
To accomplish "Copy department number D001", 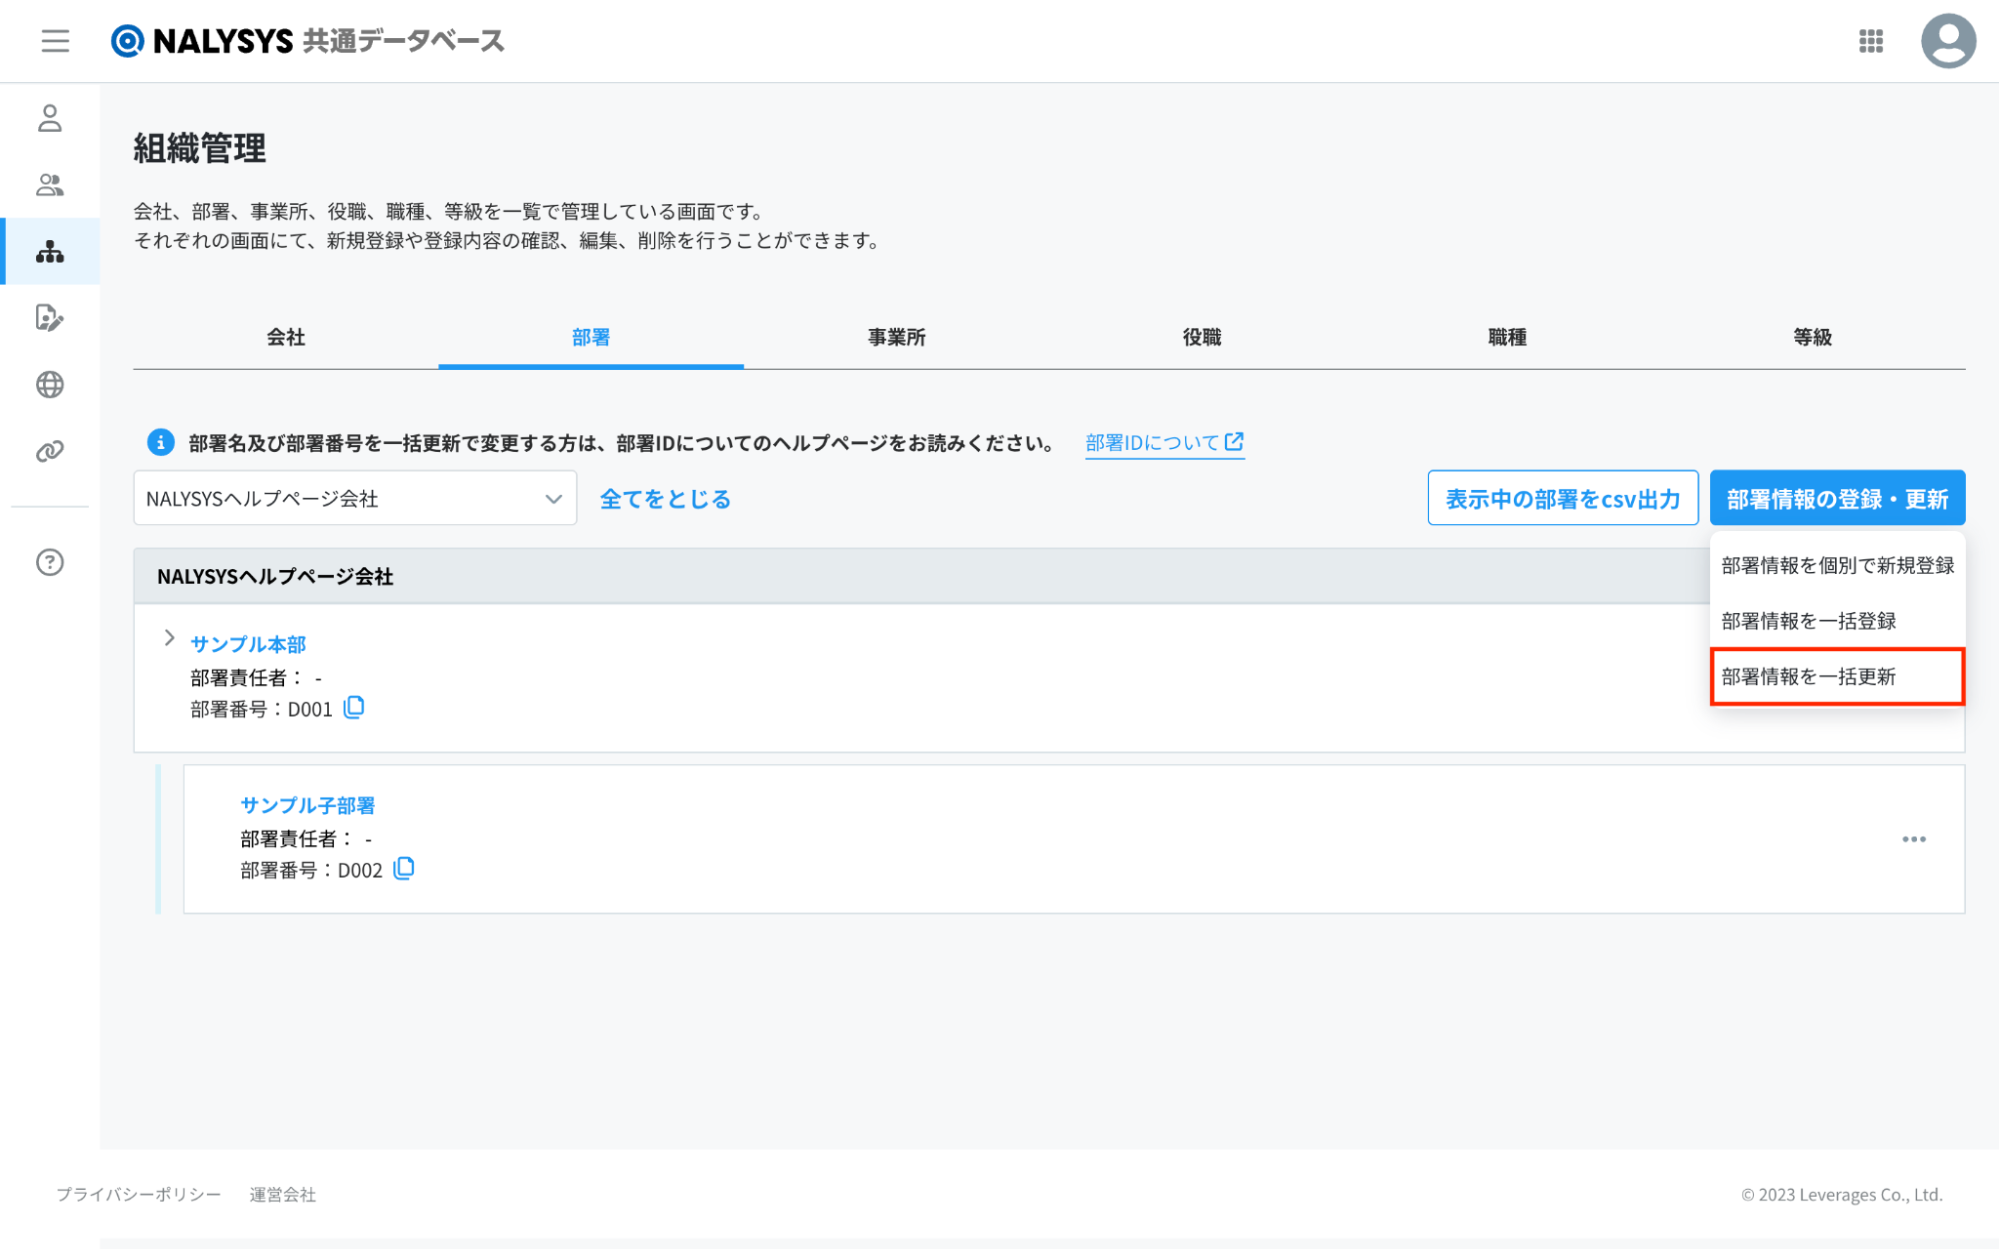I will coord(354,708).
